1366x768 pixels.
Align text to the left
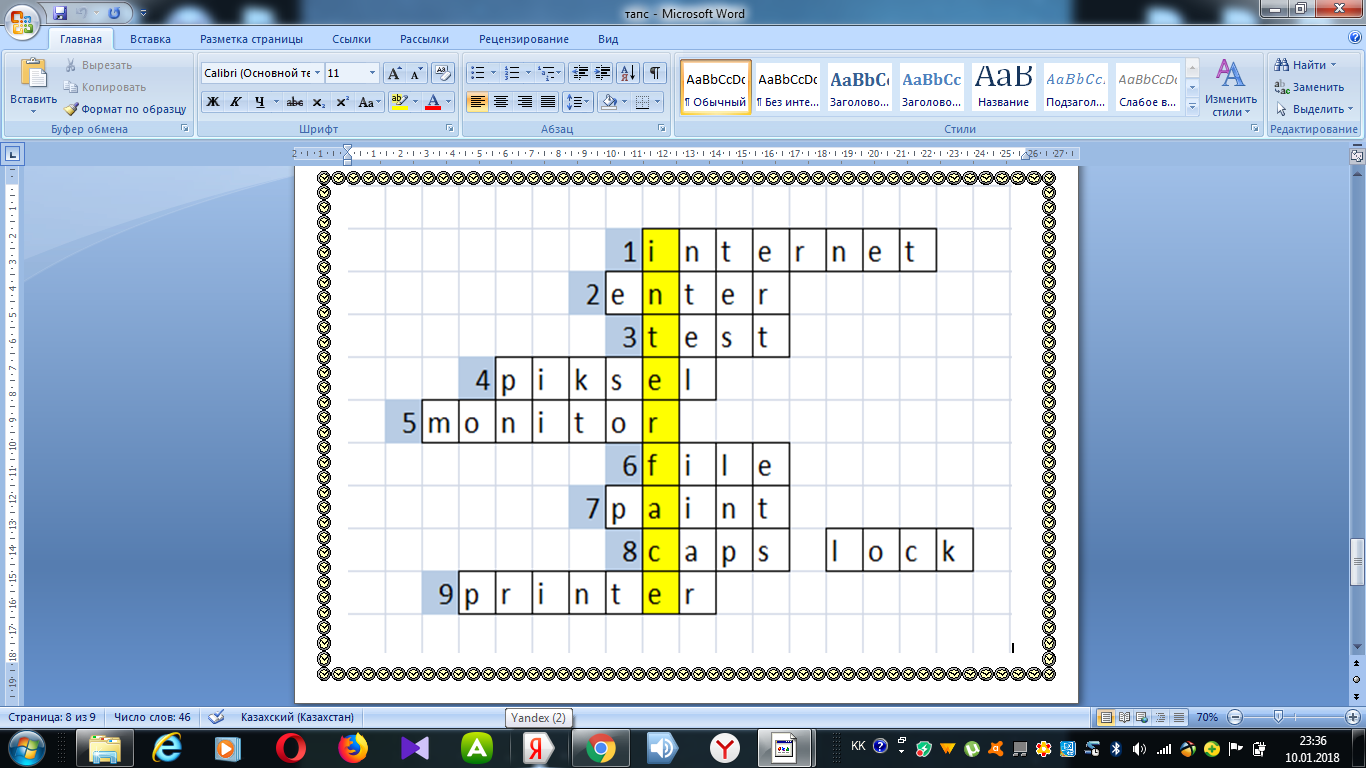point(477,102)
